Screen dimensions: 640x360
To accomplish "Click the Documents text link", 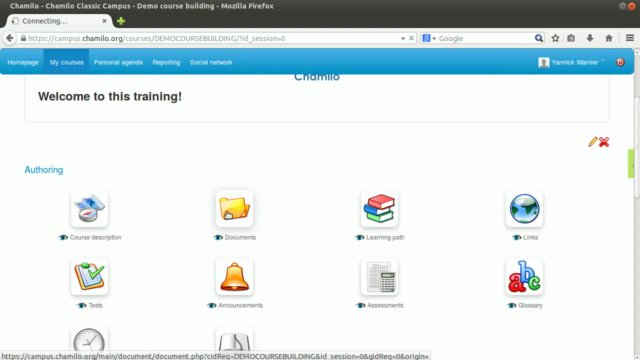I will click(x=240, y=238).
